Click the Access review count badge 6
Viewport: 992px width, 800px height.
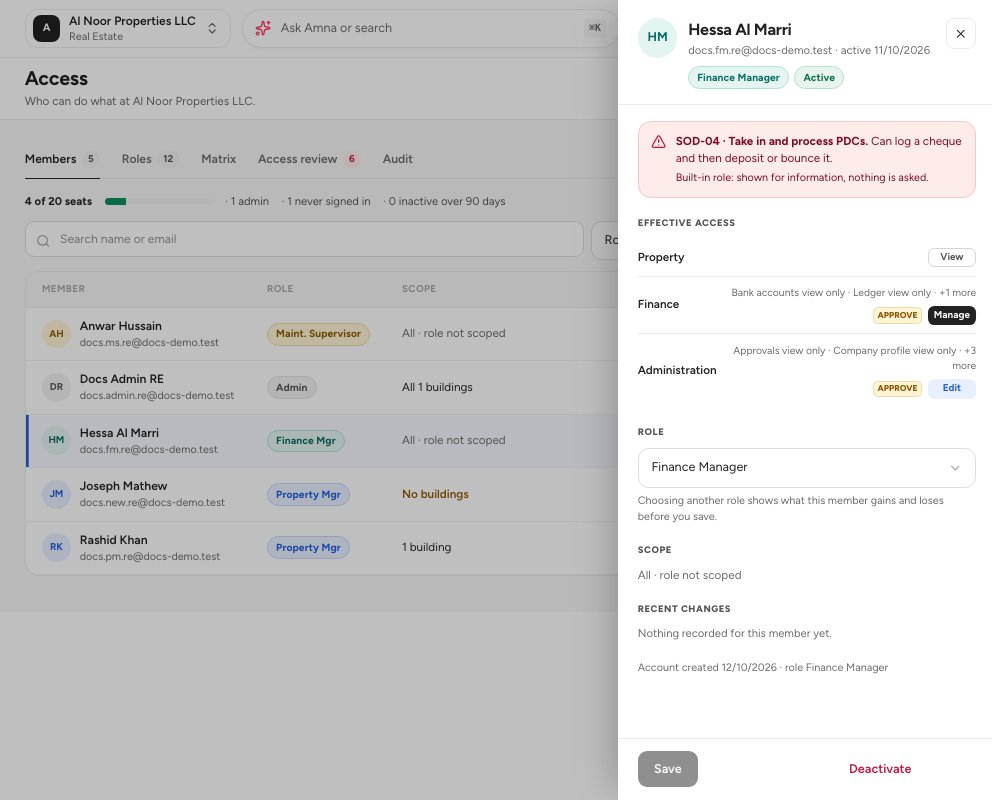click(352, 159)
